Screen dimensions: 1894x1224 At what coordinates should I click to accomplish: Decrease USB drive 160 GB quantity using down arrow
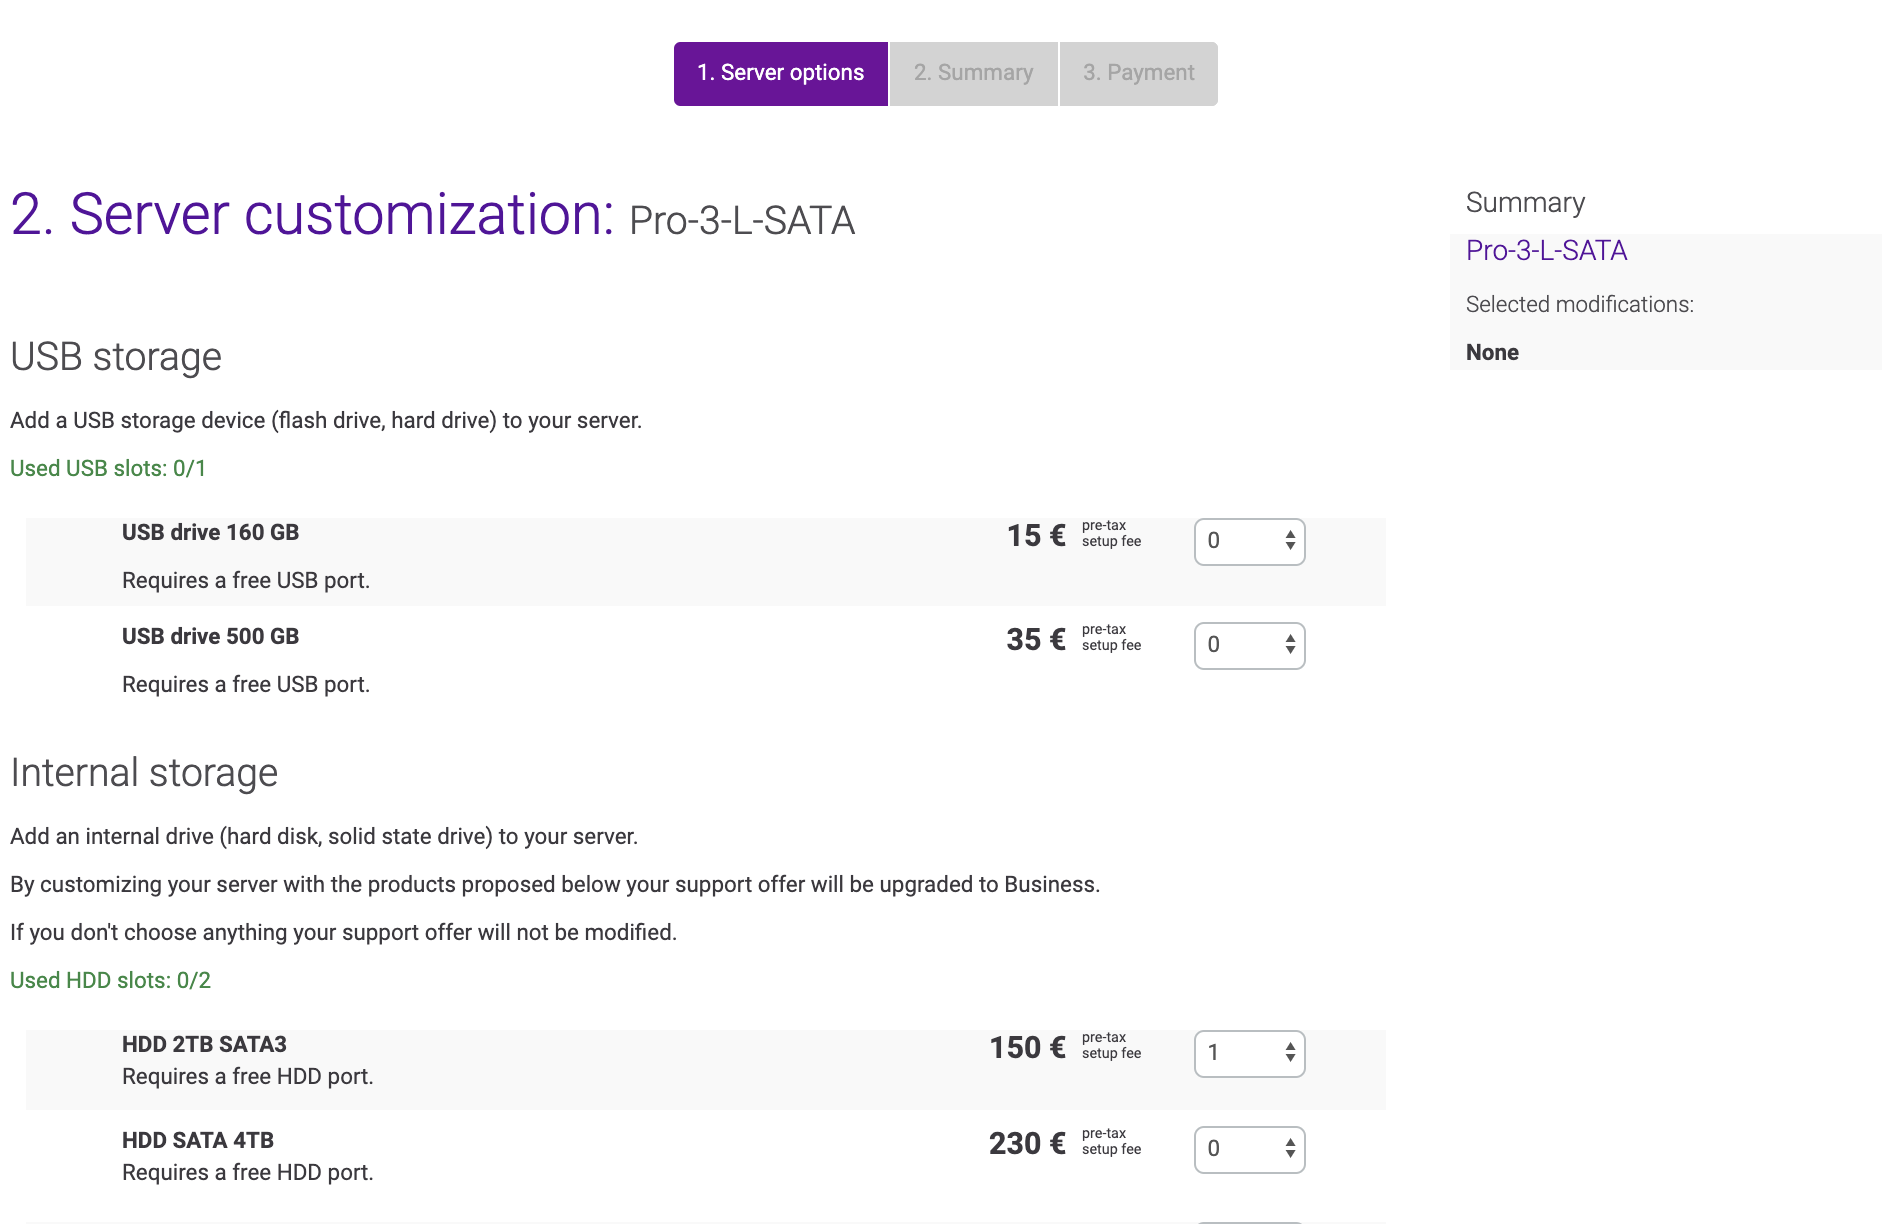pos(1290,547)
